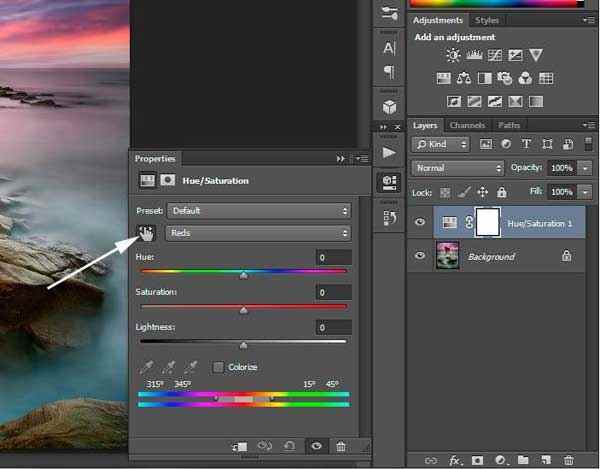The height and width of the screenshot is (469, 600).
Task: Switch to the Channels tab
Action: click(467, 125)
